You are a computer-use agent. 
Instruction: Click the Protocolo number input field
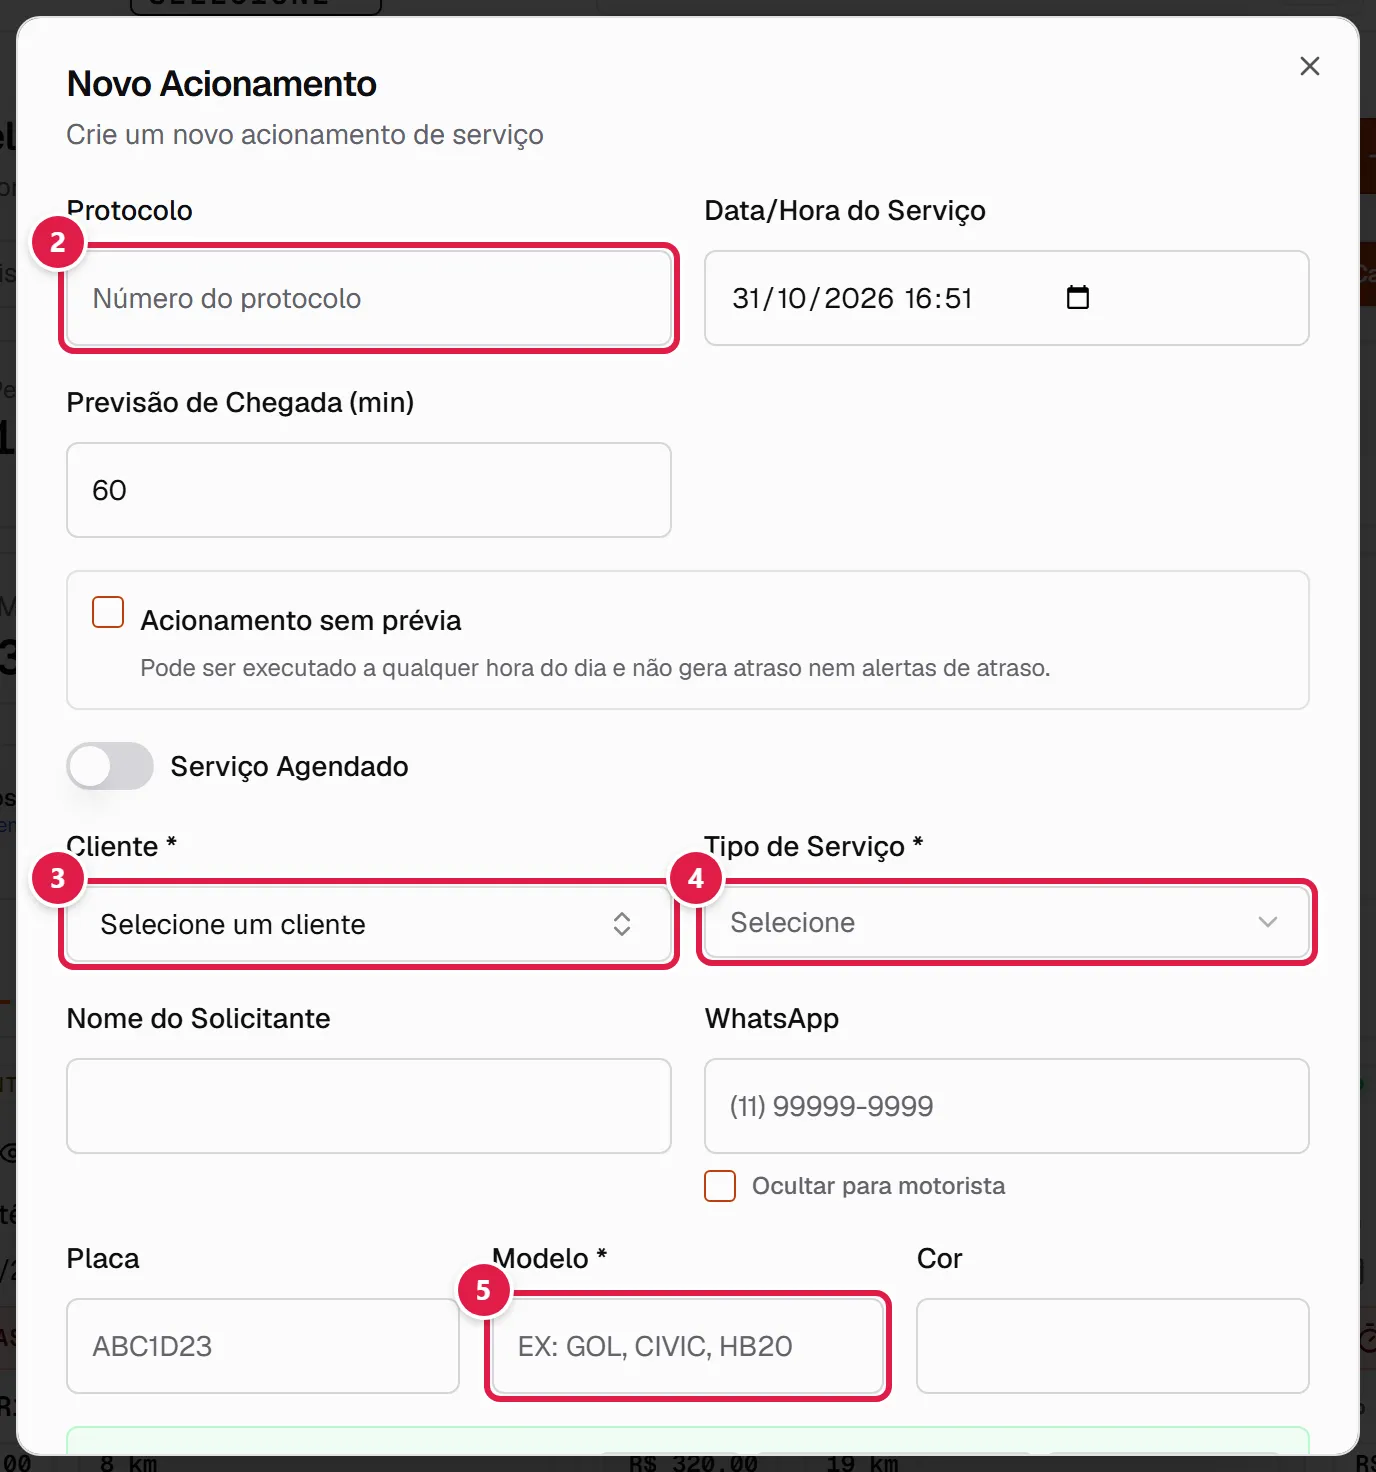(369, 298)
